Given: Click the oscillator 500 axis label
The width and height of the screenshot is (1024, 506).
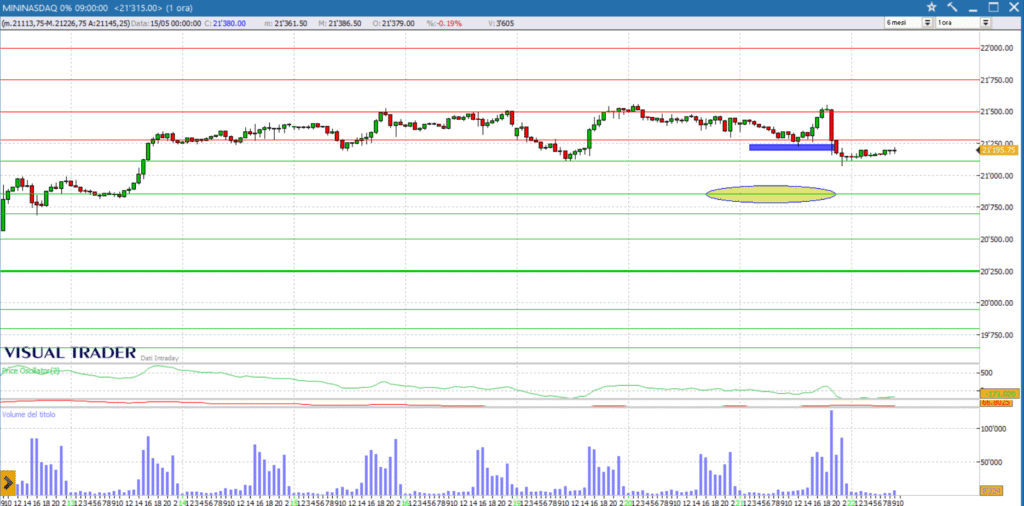Looking at the screenshot, I should pos(986,373).
